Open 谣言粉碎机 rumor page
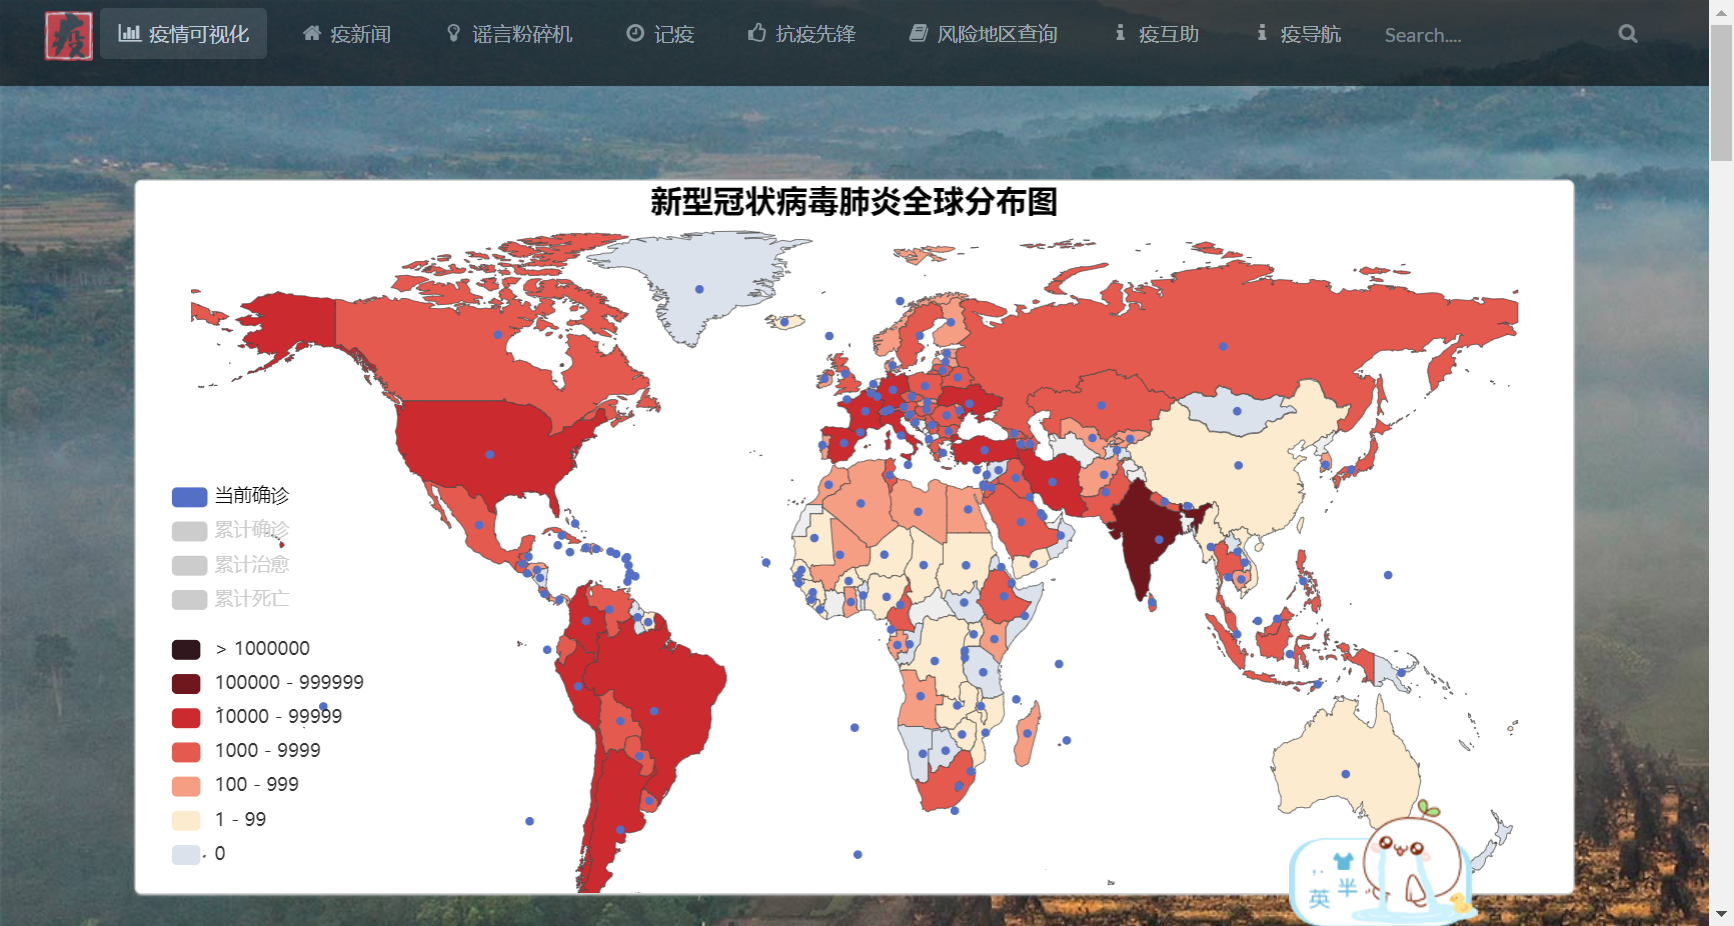Viewport: 1734px width, 926px height. pos(509,34)
